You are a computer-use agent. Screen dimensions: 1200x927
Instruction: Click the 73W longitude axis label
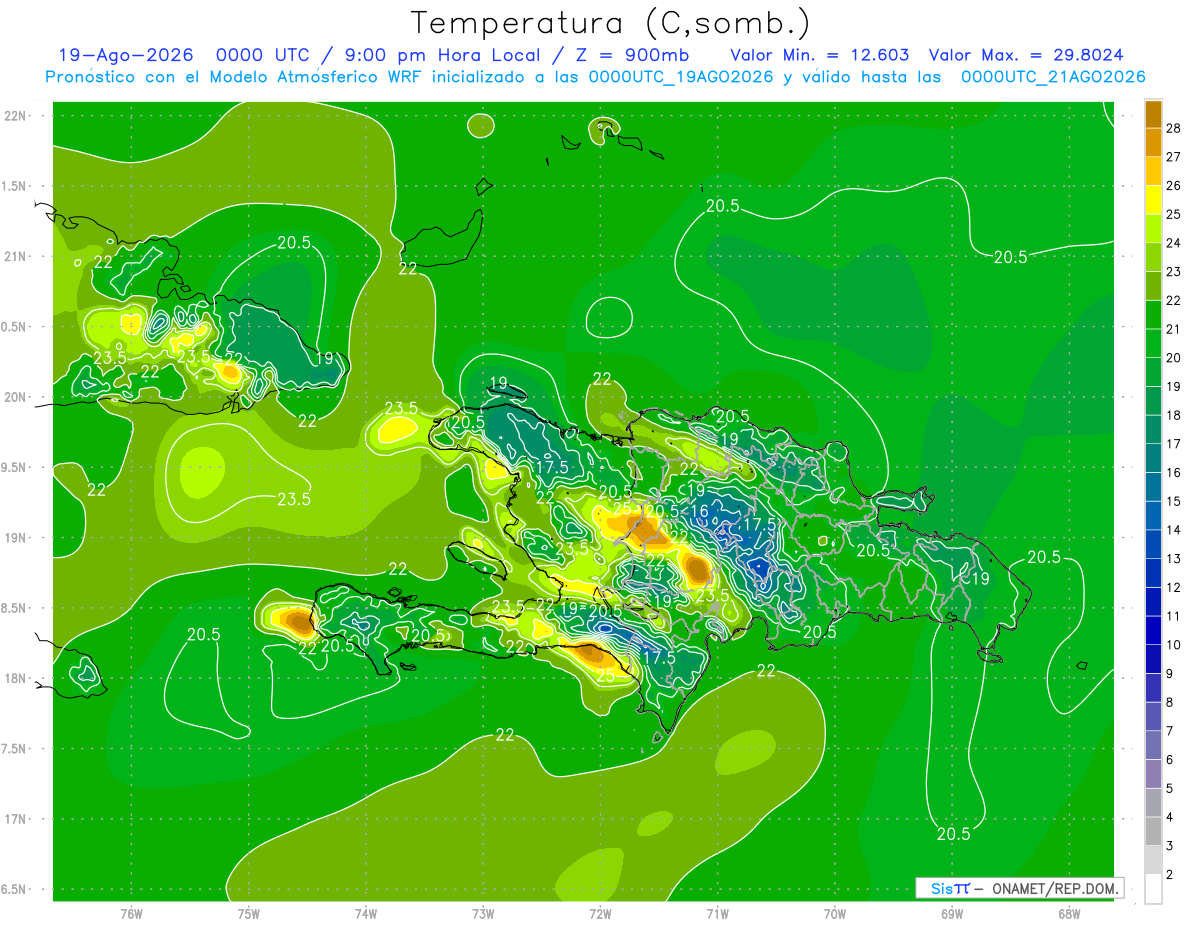pyautogui.click(x=483, y=914)
